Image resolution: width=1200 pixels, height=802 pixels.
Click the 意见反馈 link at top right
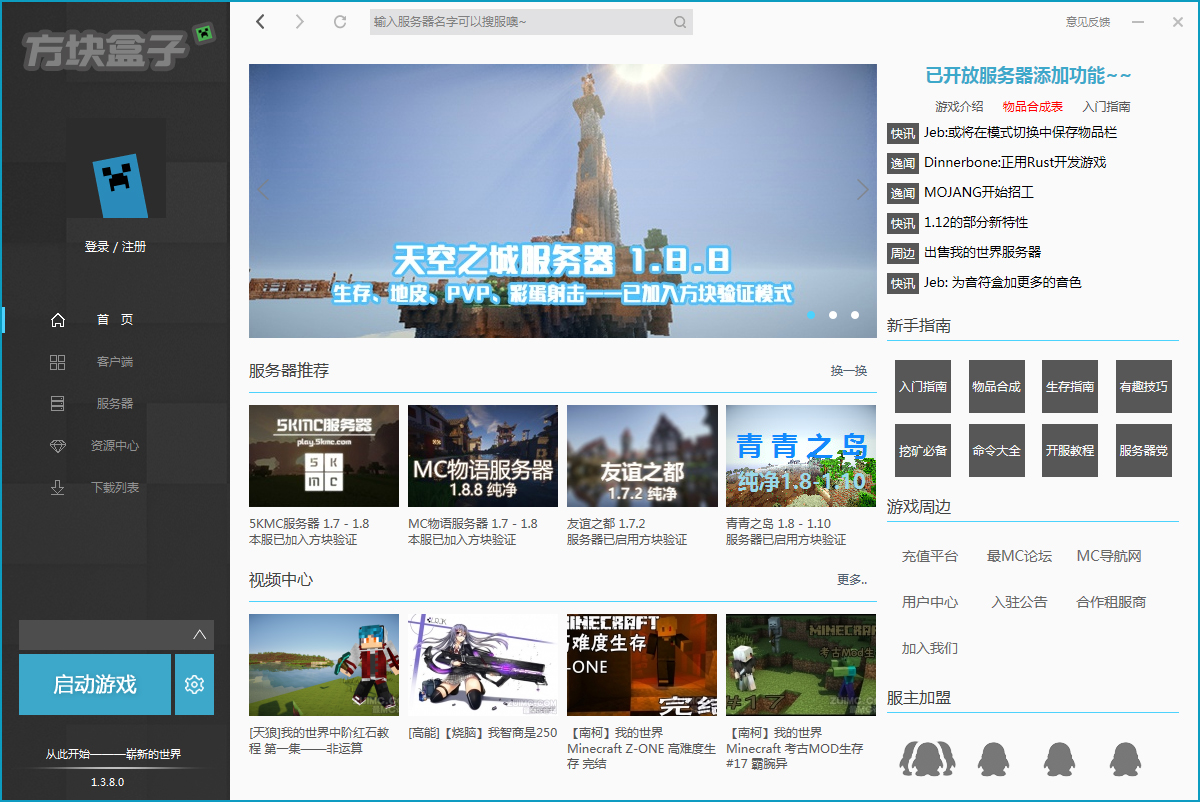tap(1087, 22)
